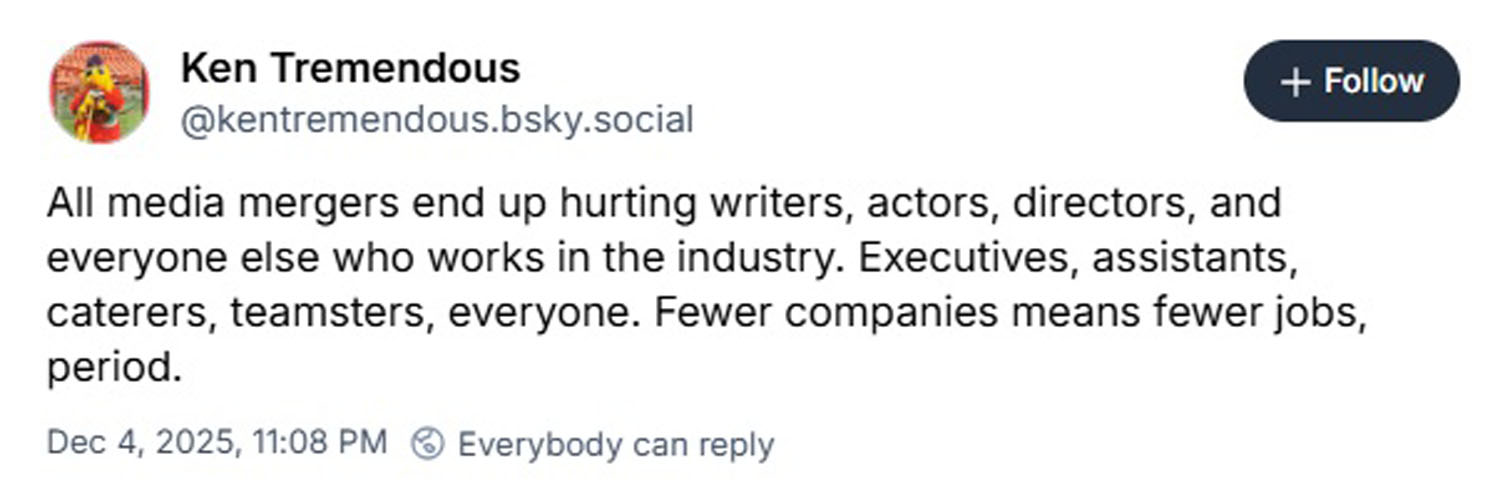Image resolution: width=1500 pixels, height=493 pixels.
Task: Click the reply-settings icon beside the timestamp
Action: point(428,443)
